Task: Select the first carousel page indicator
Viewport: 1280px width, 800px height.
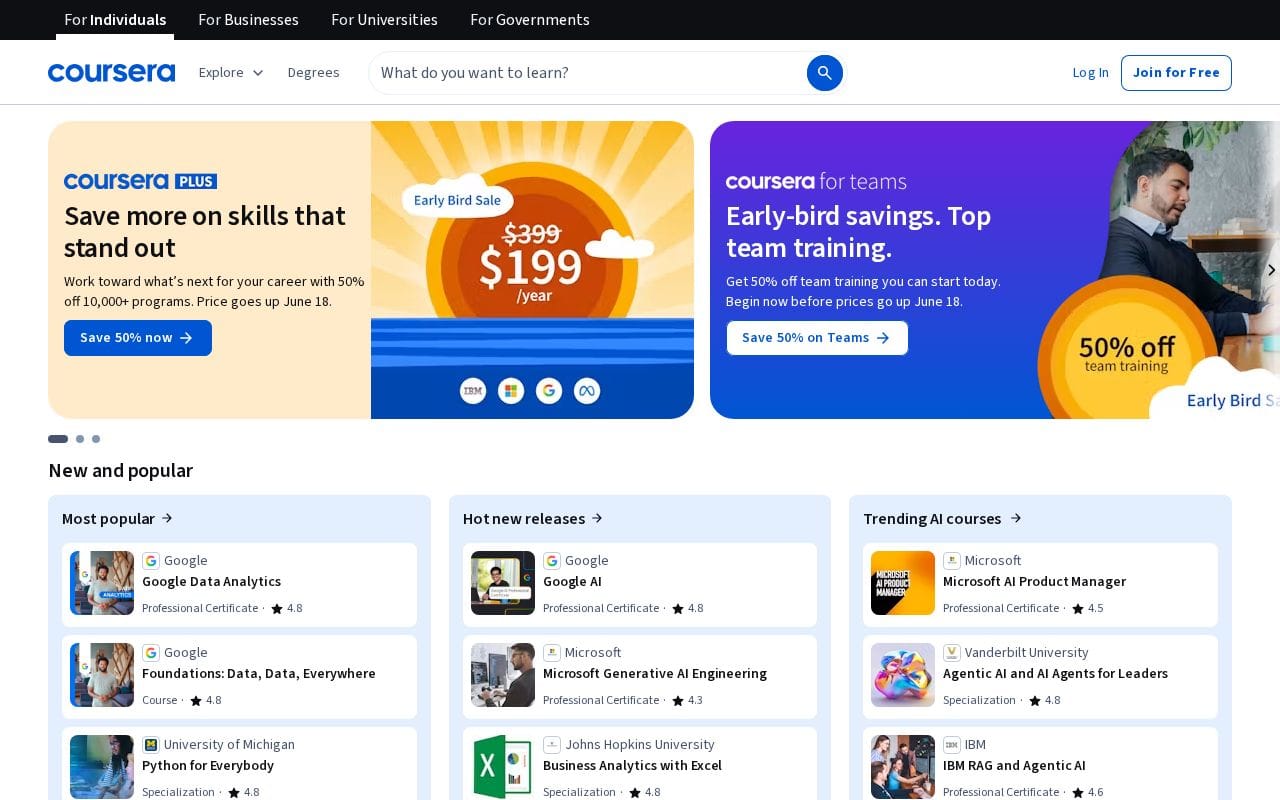Action: (58, 439)
